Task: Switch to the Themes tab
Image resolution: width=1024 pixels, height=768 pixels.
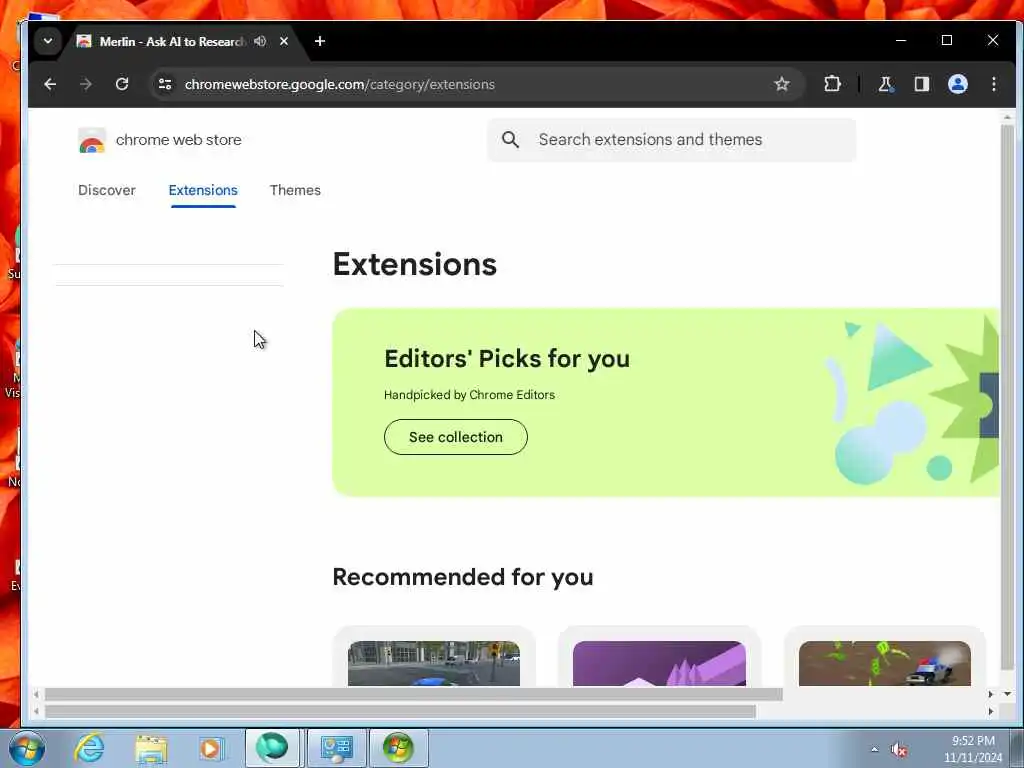Action: [x=295, y=190]
